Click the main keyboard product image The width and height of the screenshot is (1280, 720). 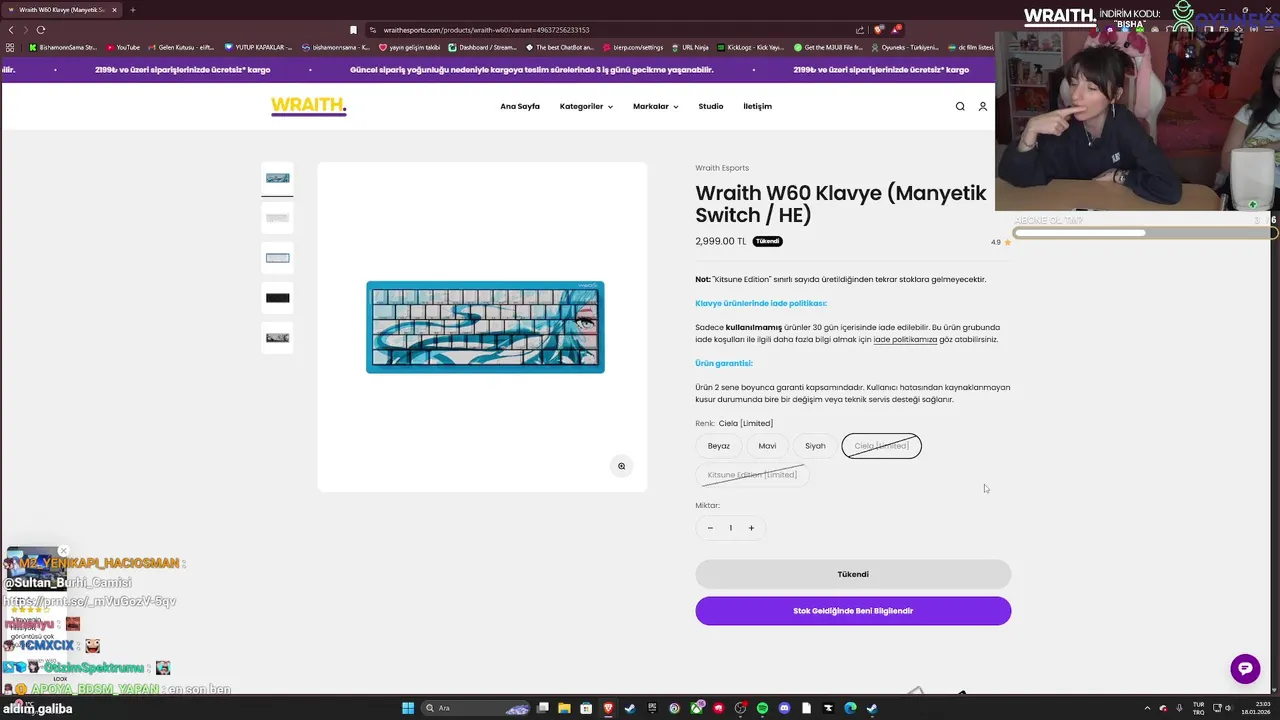point(485,327)
